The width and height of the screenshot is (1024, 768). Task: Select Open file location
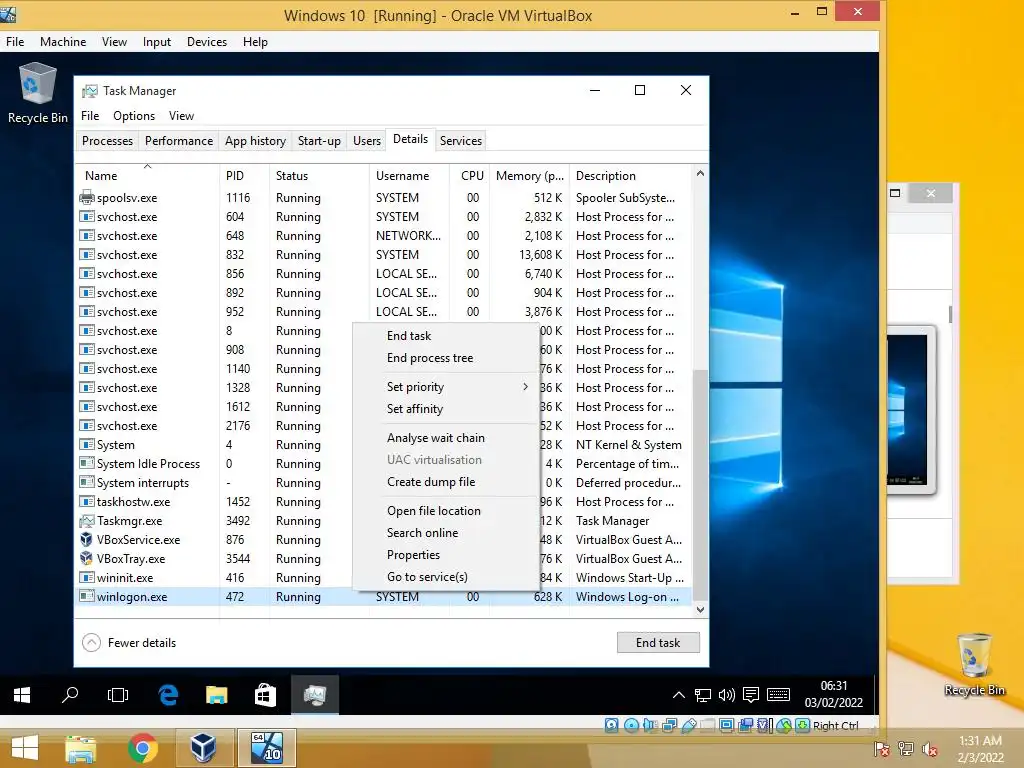[447, 511]
